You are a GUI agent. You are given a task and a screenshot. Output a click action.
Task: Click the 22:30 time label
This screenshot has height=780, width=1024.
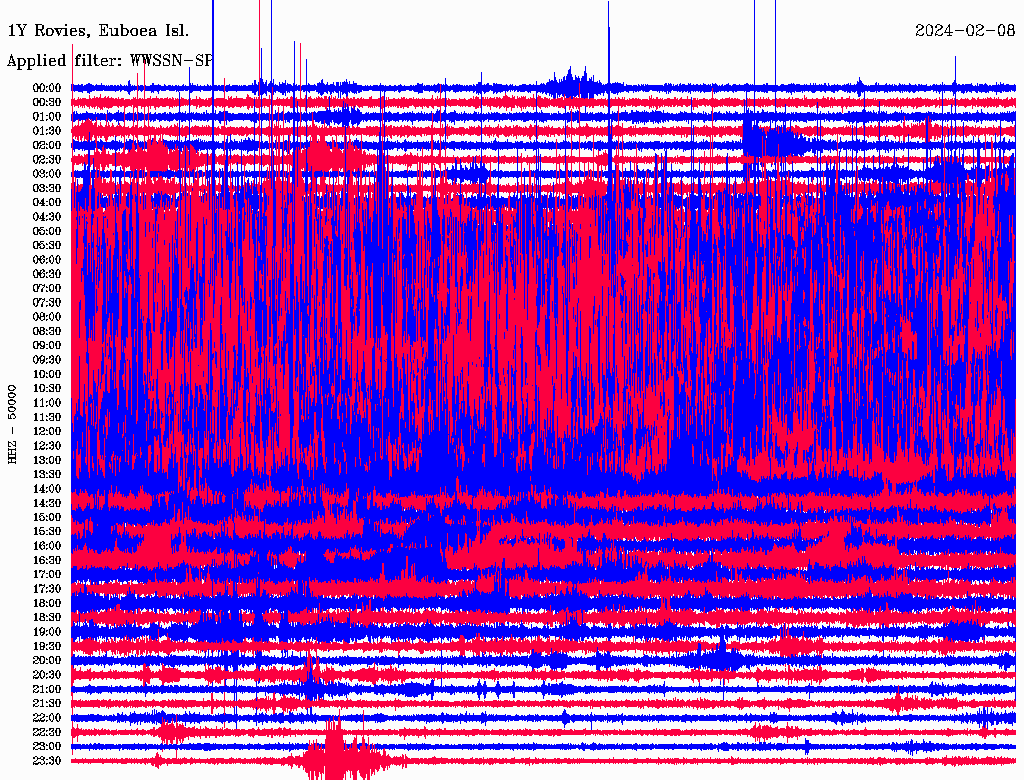pyautogui.click(x=47, y=732)
